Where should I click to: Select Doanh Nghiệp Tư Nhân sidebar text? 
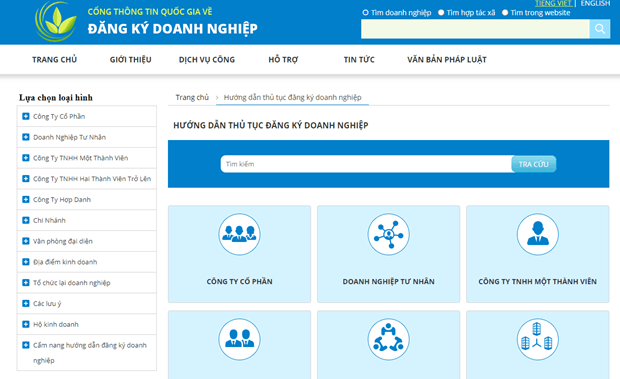pyautogui.click(x=70, y=137)
